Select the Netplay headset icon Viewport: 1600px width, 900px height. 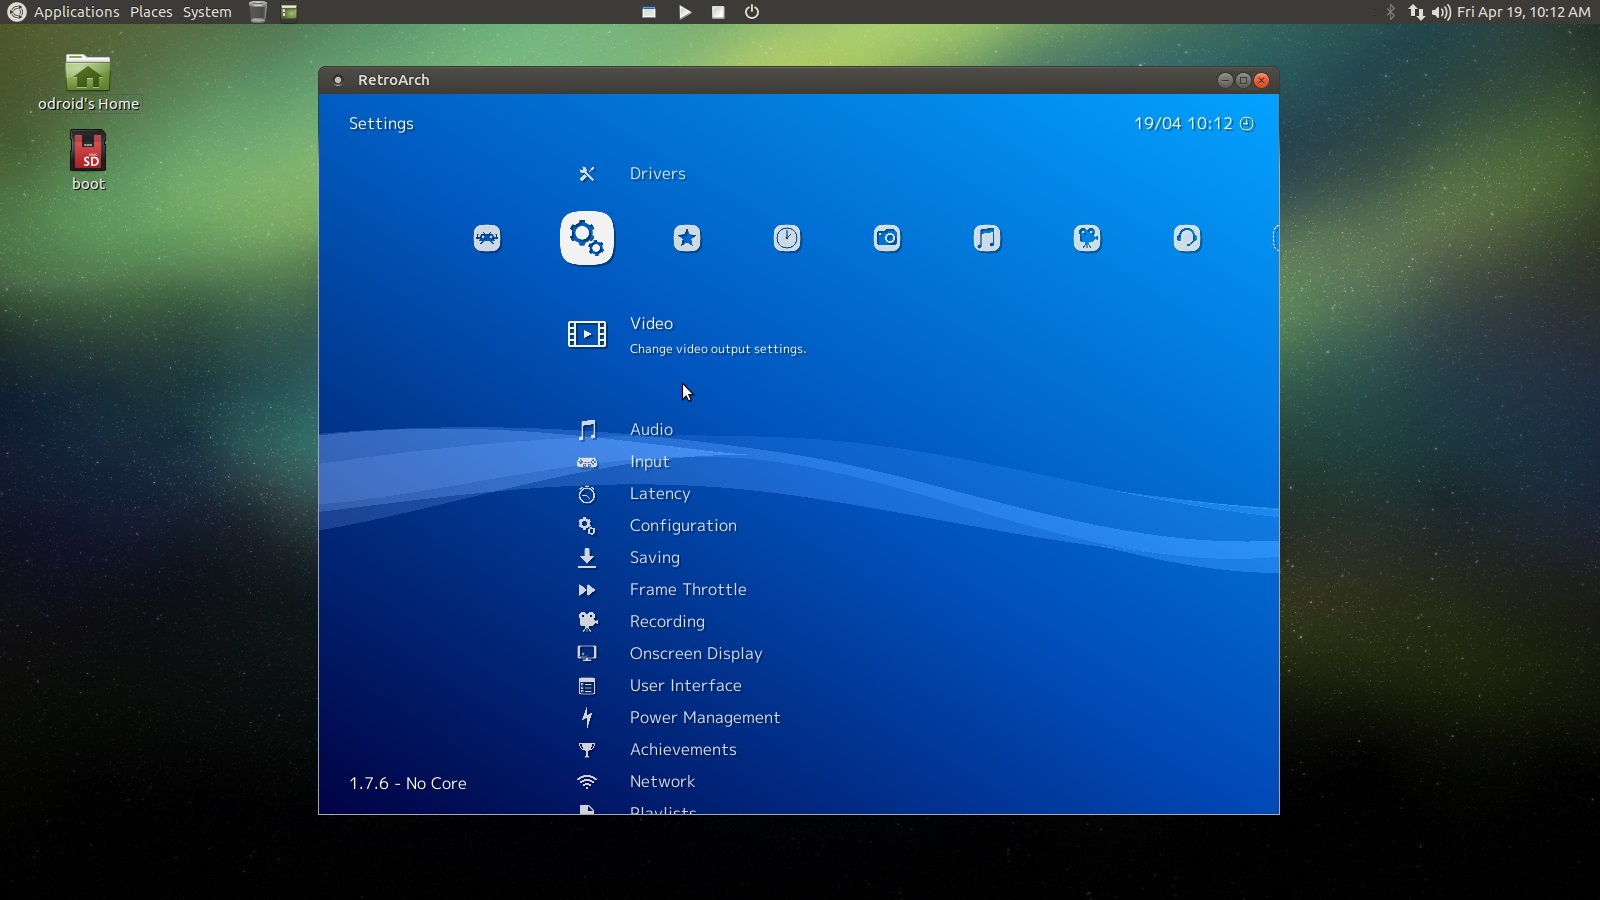pyautogui.click(x=1186, y=238)
